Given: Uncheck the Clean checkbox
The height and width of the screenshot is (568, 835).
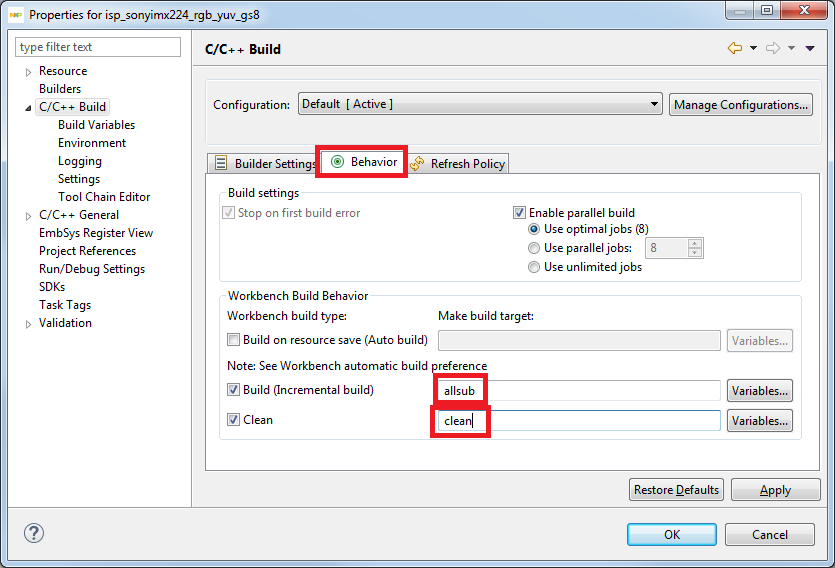Looking at the screenshot, I should [234, 420].
